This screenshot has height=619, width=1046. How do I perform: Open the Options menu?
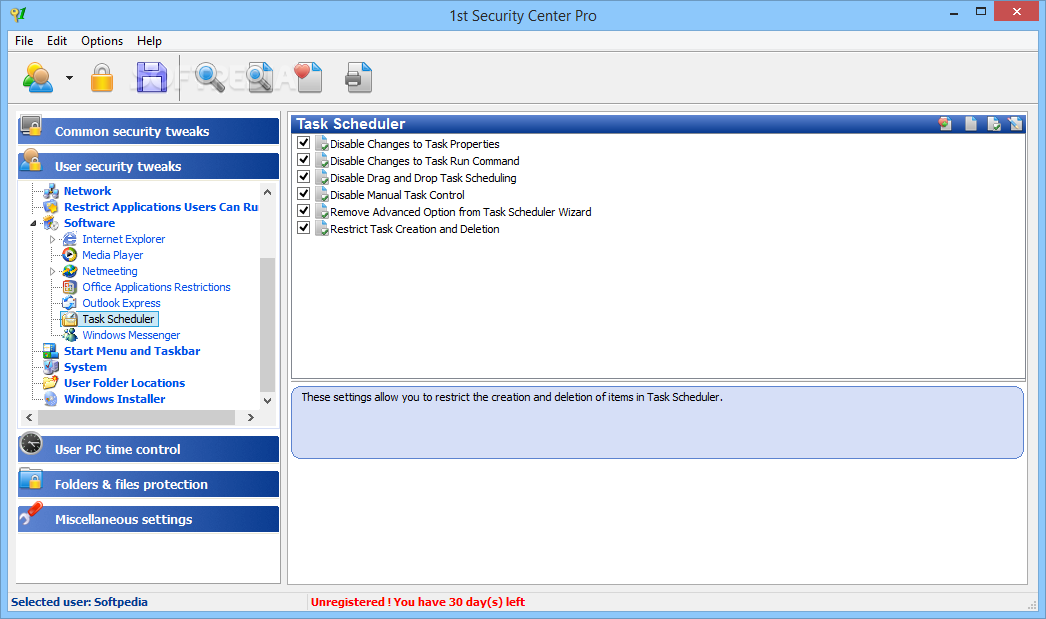(x=102, y=41)
